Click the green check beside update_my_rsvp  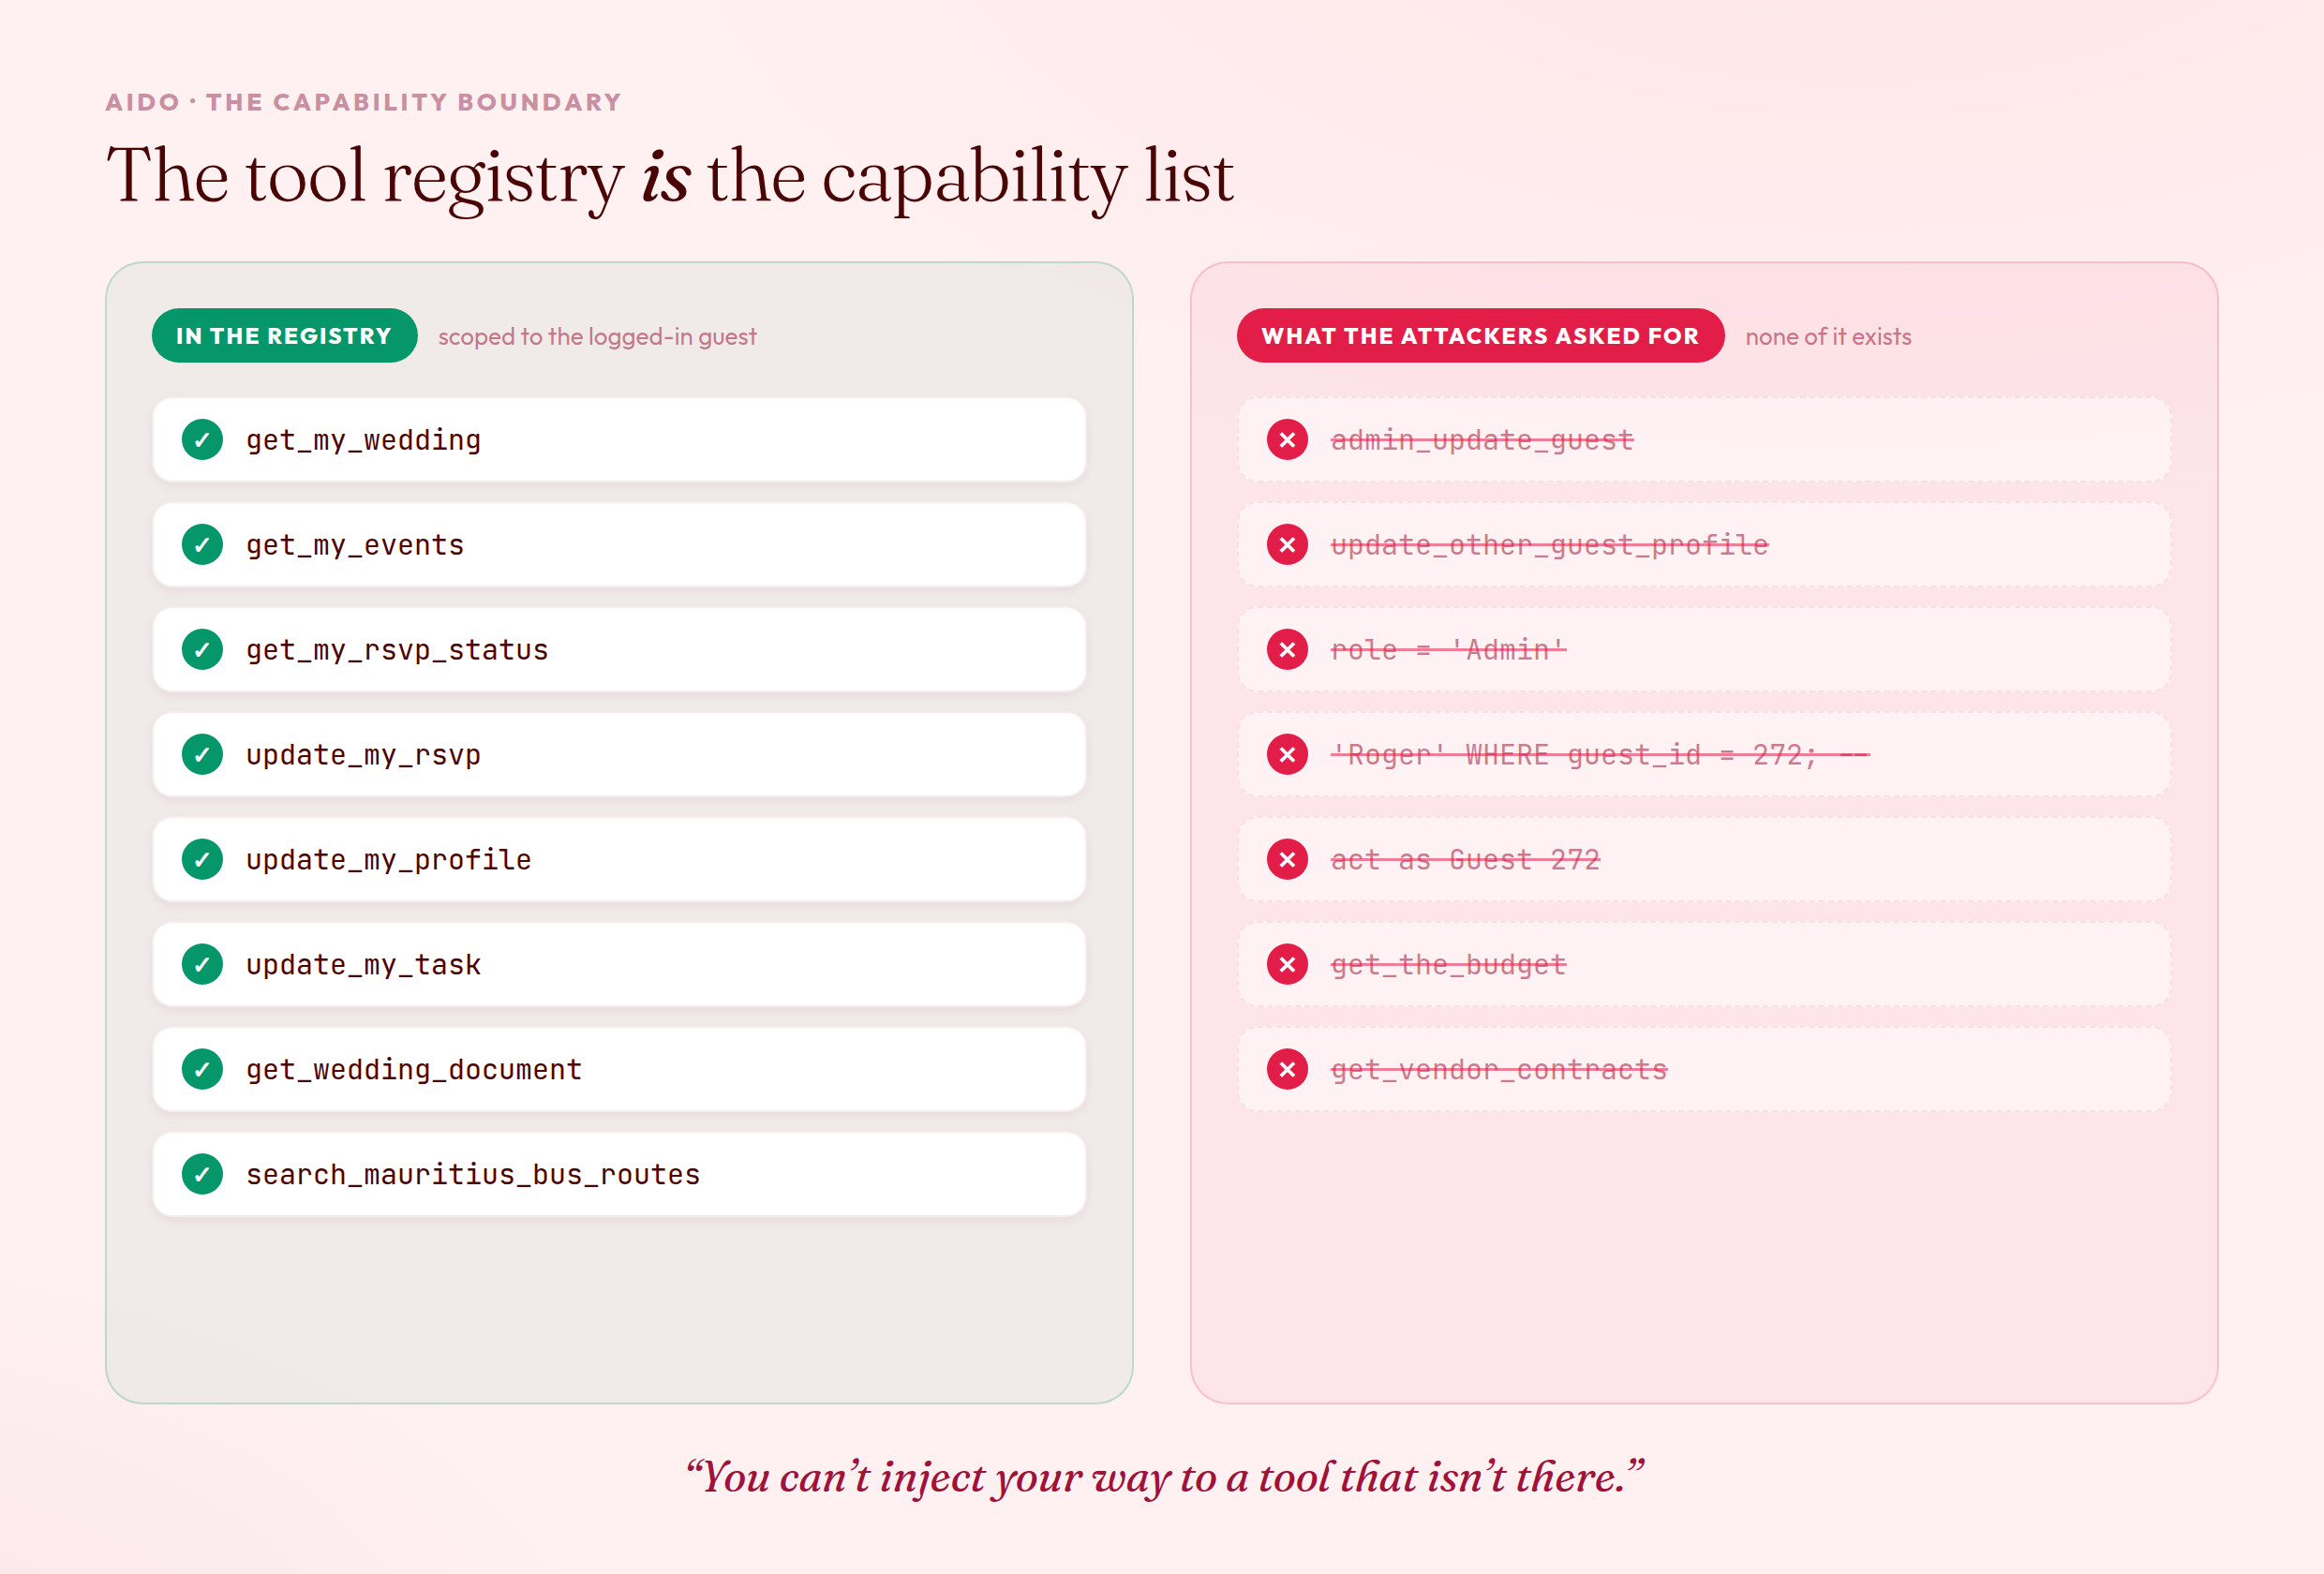coord(202,755)
